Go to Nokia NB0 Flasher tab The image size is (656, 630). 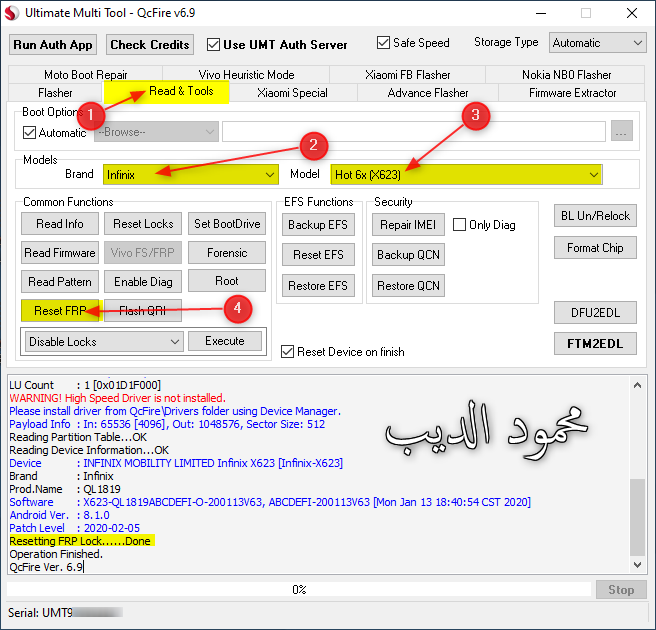(566, 74)
